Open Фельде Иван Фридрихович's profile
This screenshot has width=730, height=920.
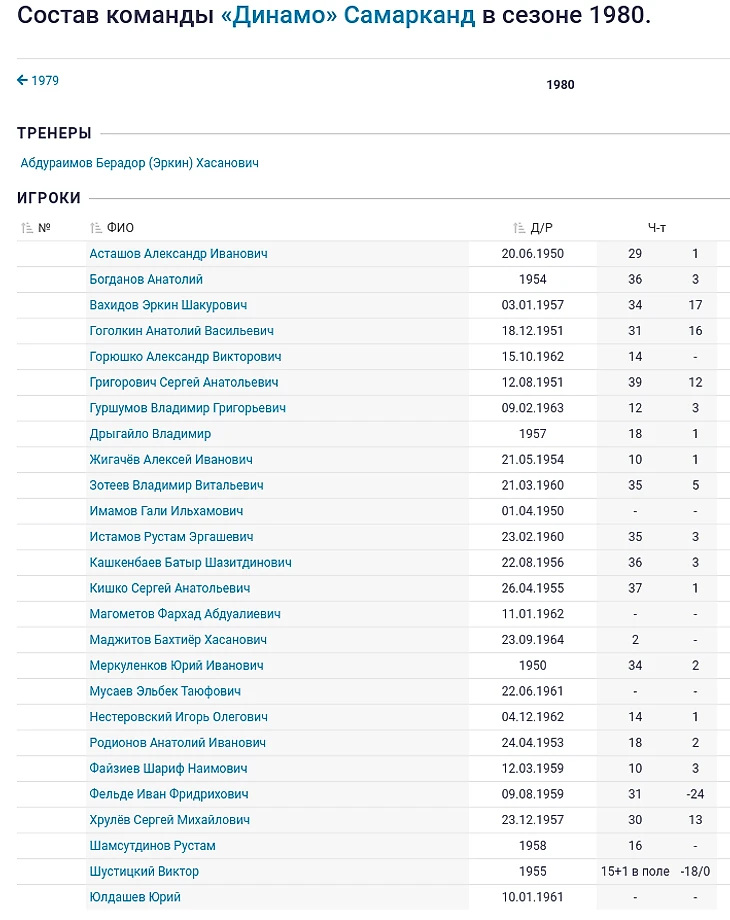[x=169, y=794]
